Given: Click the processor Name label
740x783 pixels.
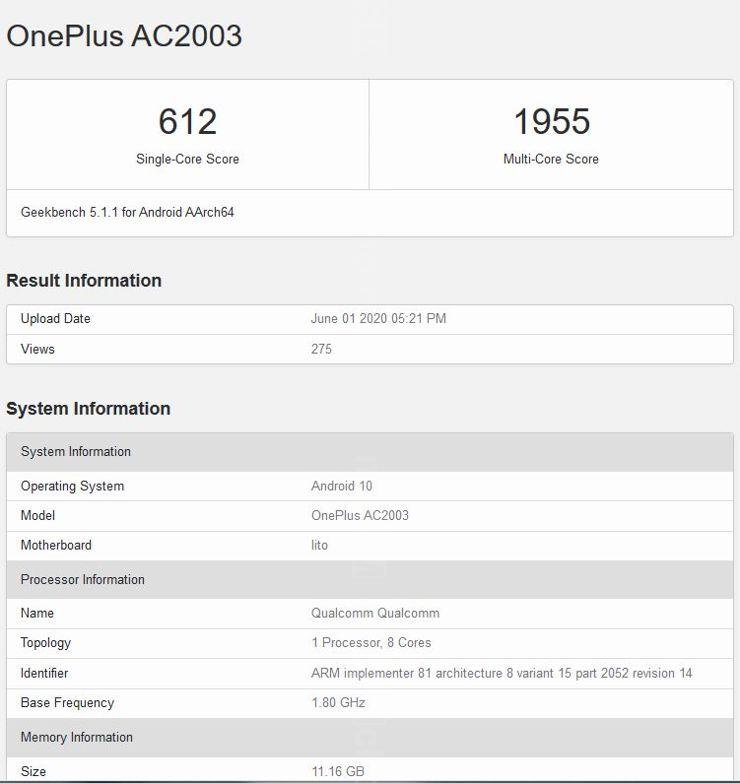Looking at the screenshot, I should pos(37,613).
